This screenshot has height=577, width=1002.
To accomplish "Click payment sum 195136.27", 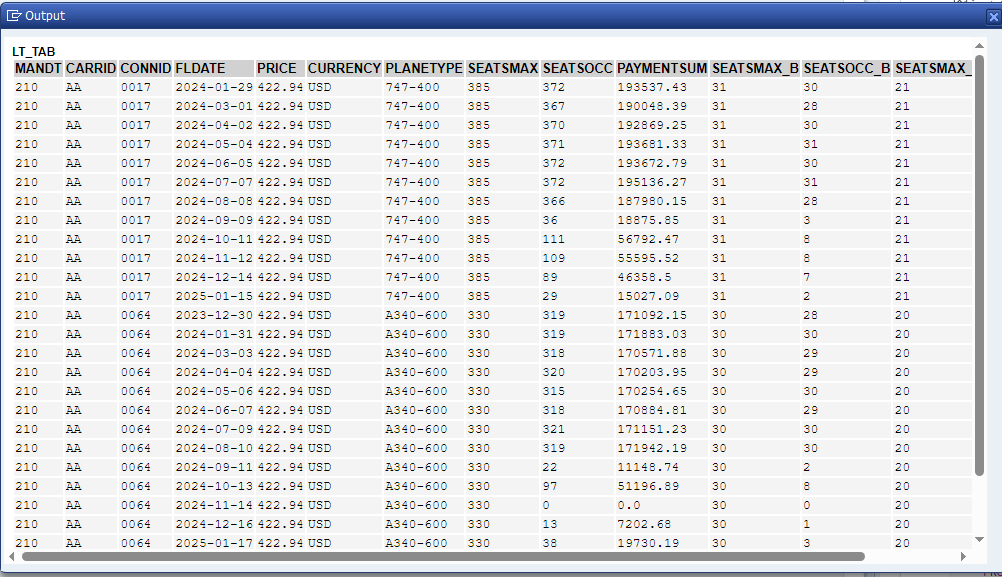I will 652,182.
